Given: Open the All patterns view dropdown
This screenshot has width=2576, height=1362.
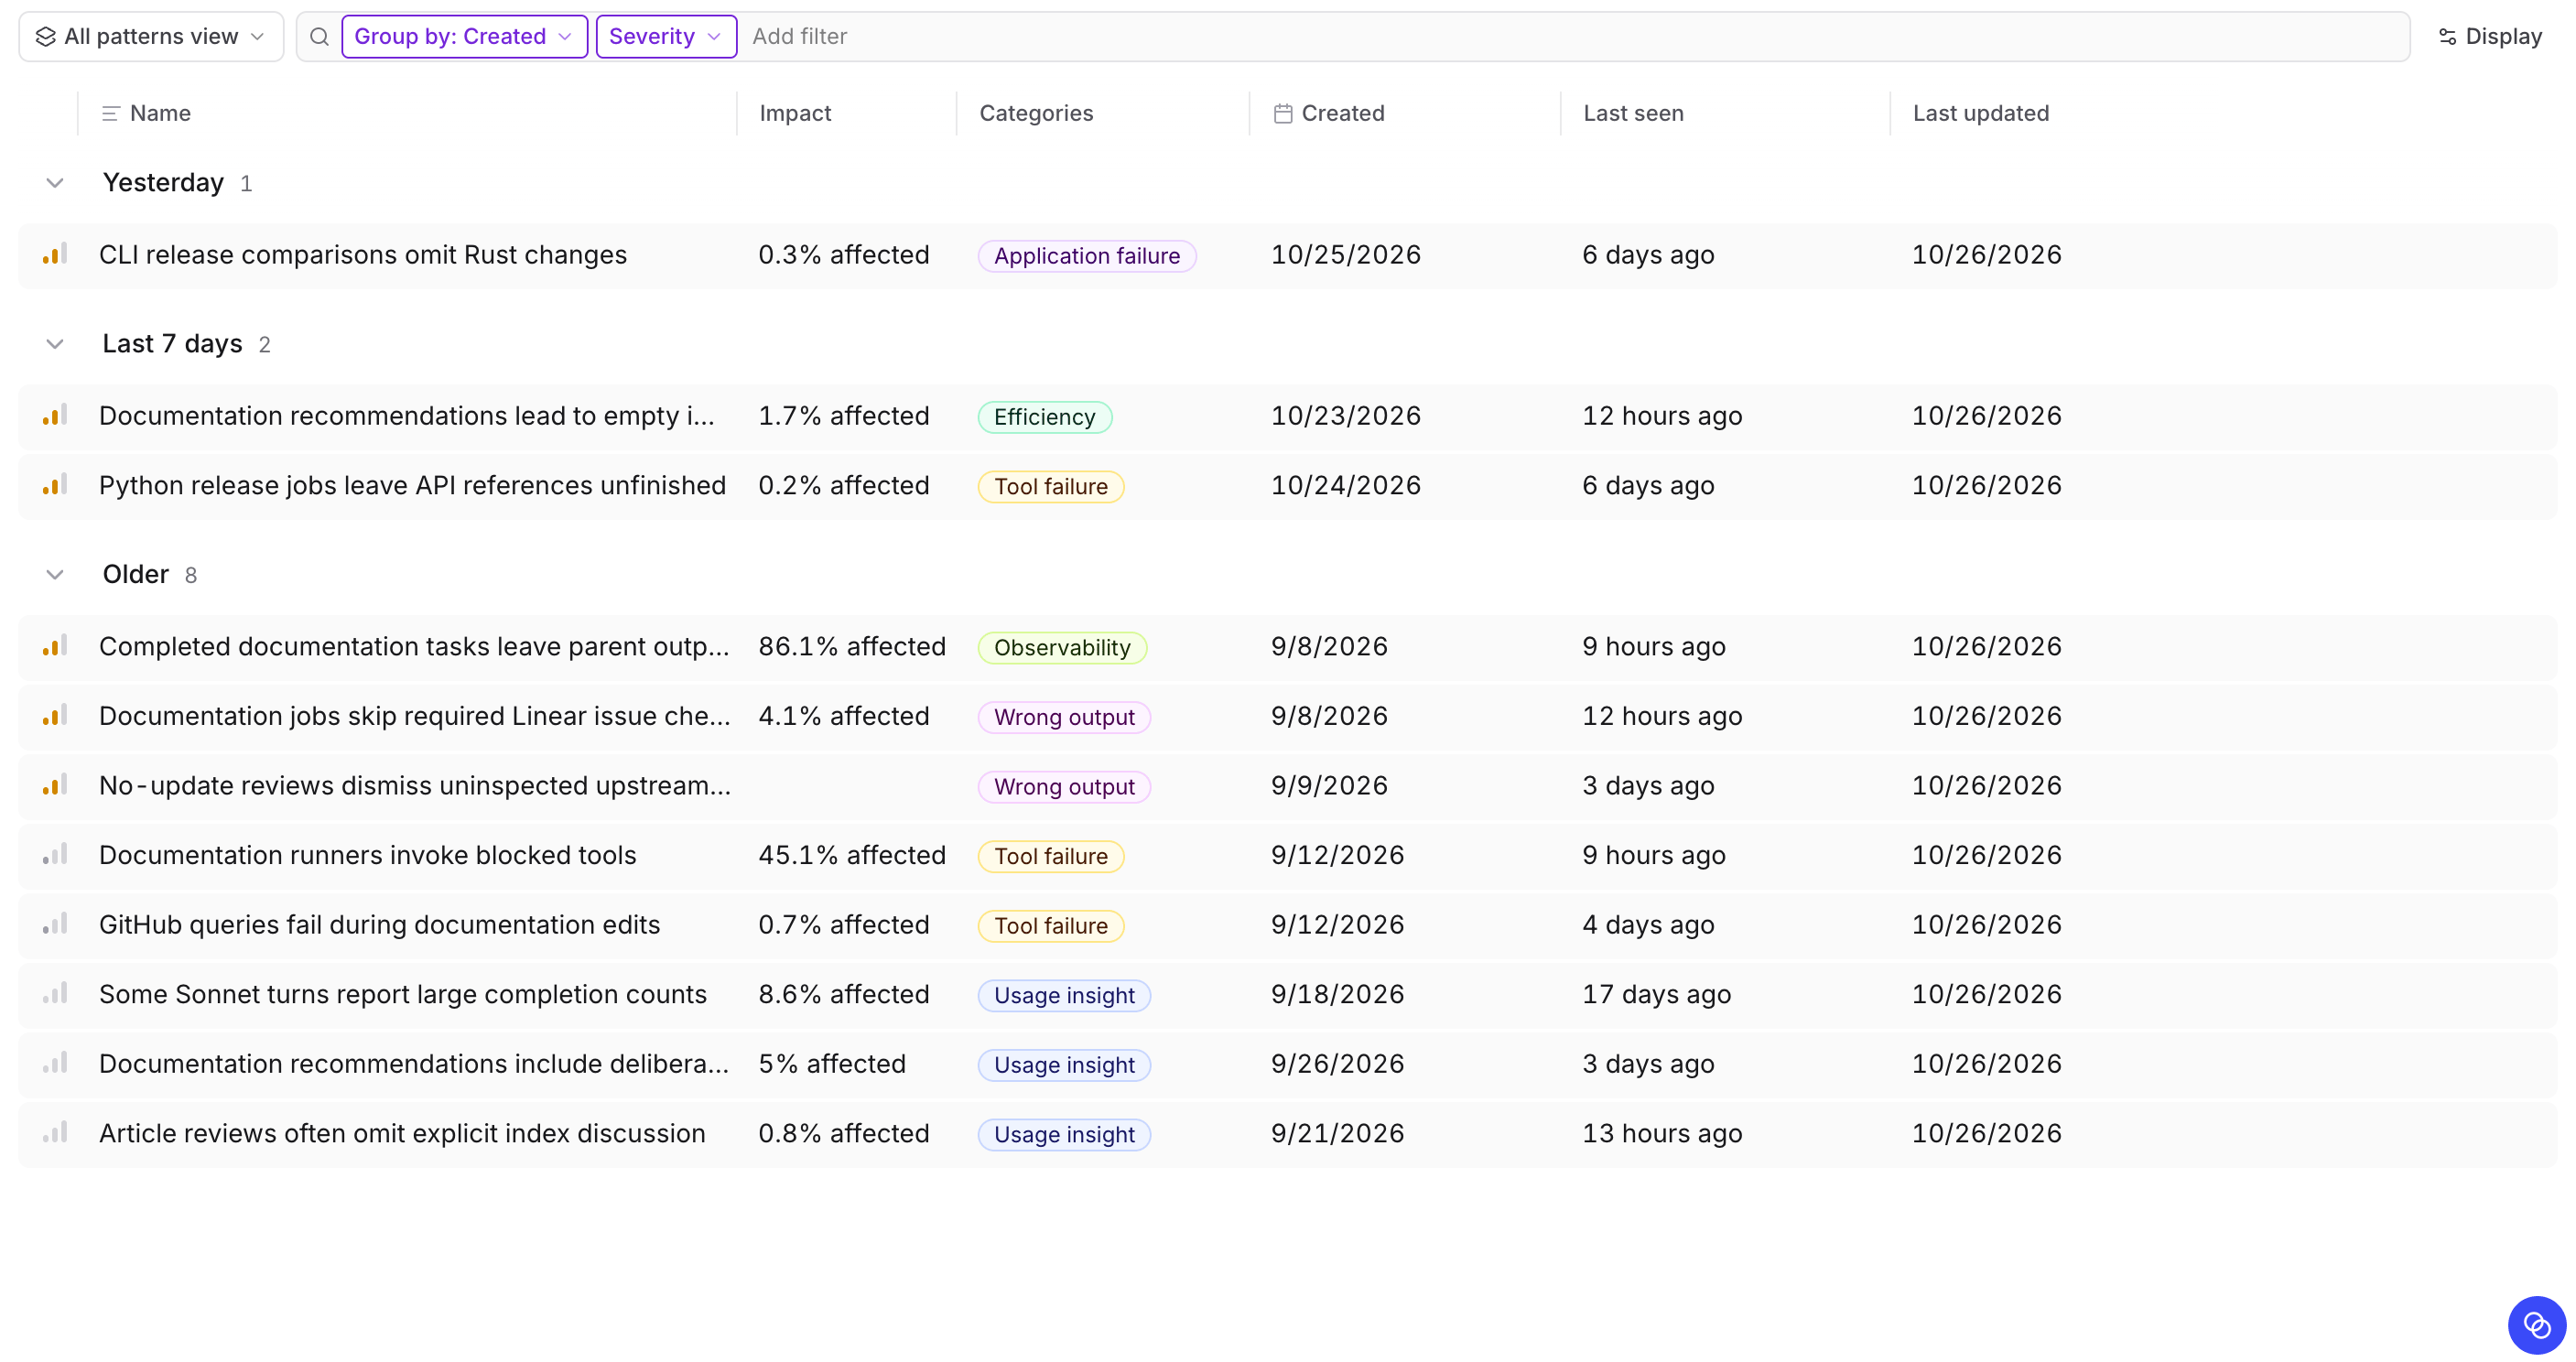Looking at the screenshot, I should (151, 37).
